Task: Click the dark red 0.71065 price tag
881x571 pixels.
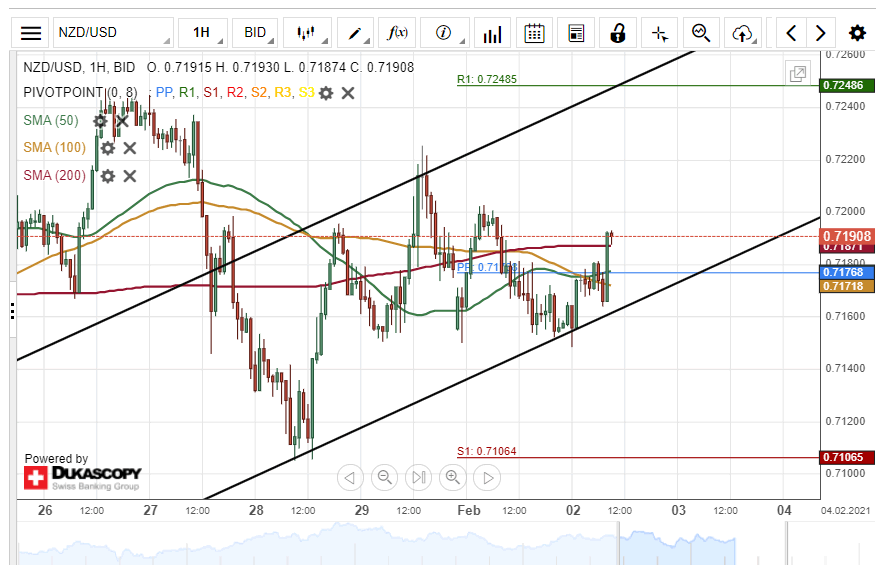Action: pyautogui.click(x=847, y=457)
